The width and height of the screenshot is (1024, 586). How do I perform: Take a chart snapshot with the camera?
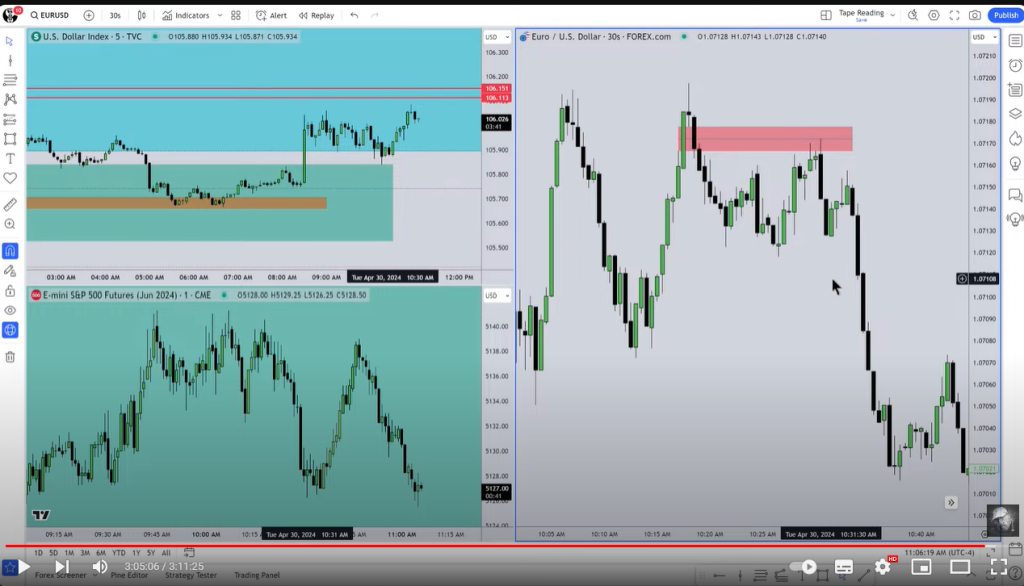[x=975, y=15]
